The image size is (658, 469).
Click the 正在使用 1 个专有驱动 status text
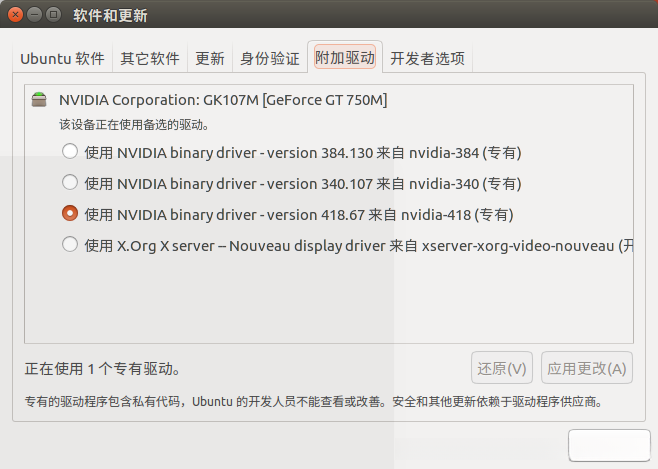click(x=103, y=369)
